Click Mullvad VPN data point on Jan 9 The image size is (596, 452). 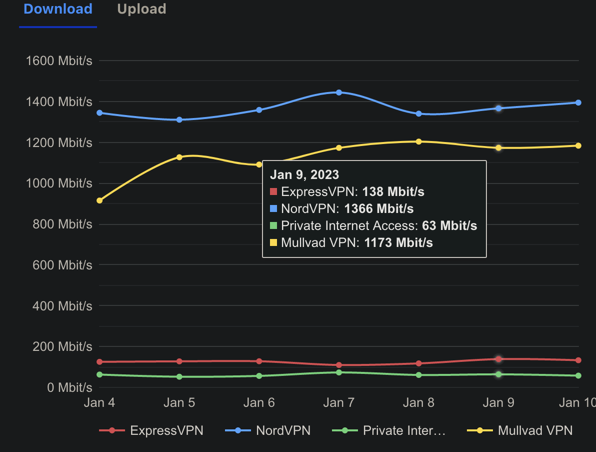point(499,148)
